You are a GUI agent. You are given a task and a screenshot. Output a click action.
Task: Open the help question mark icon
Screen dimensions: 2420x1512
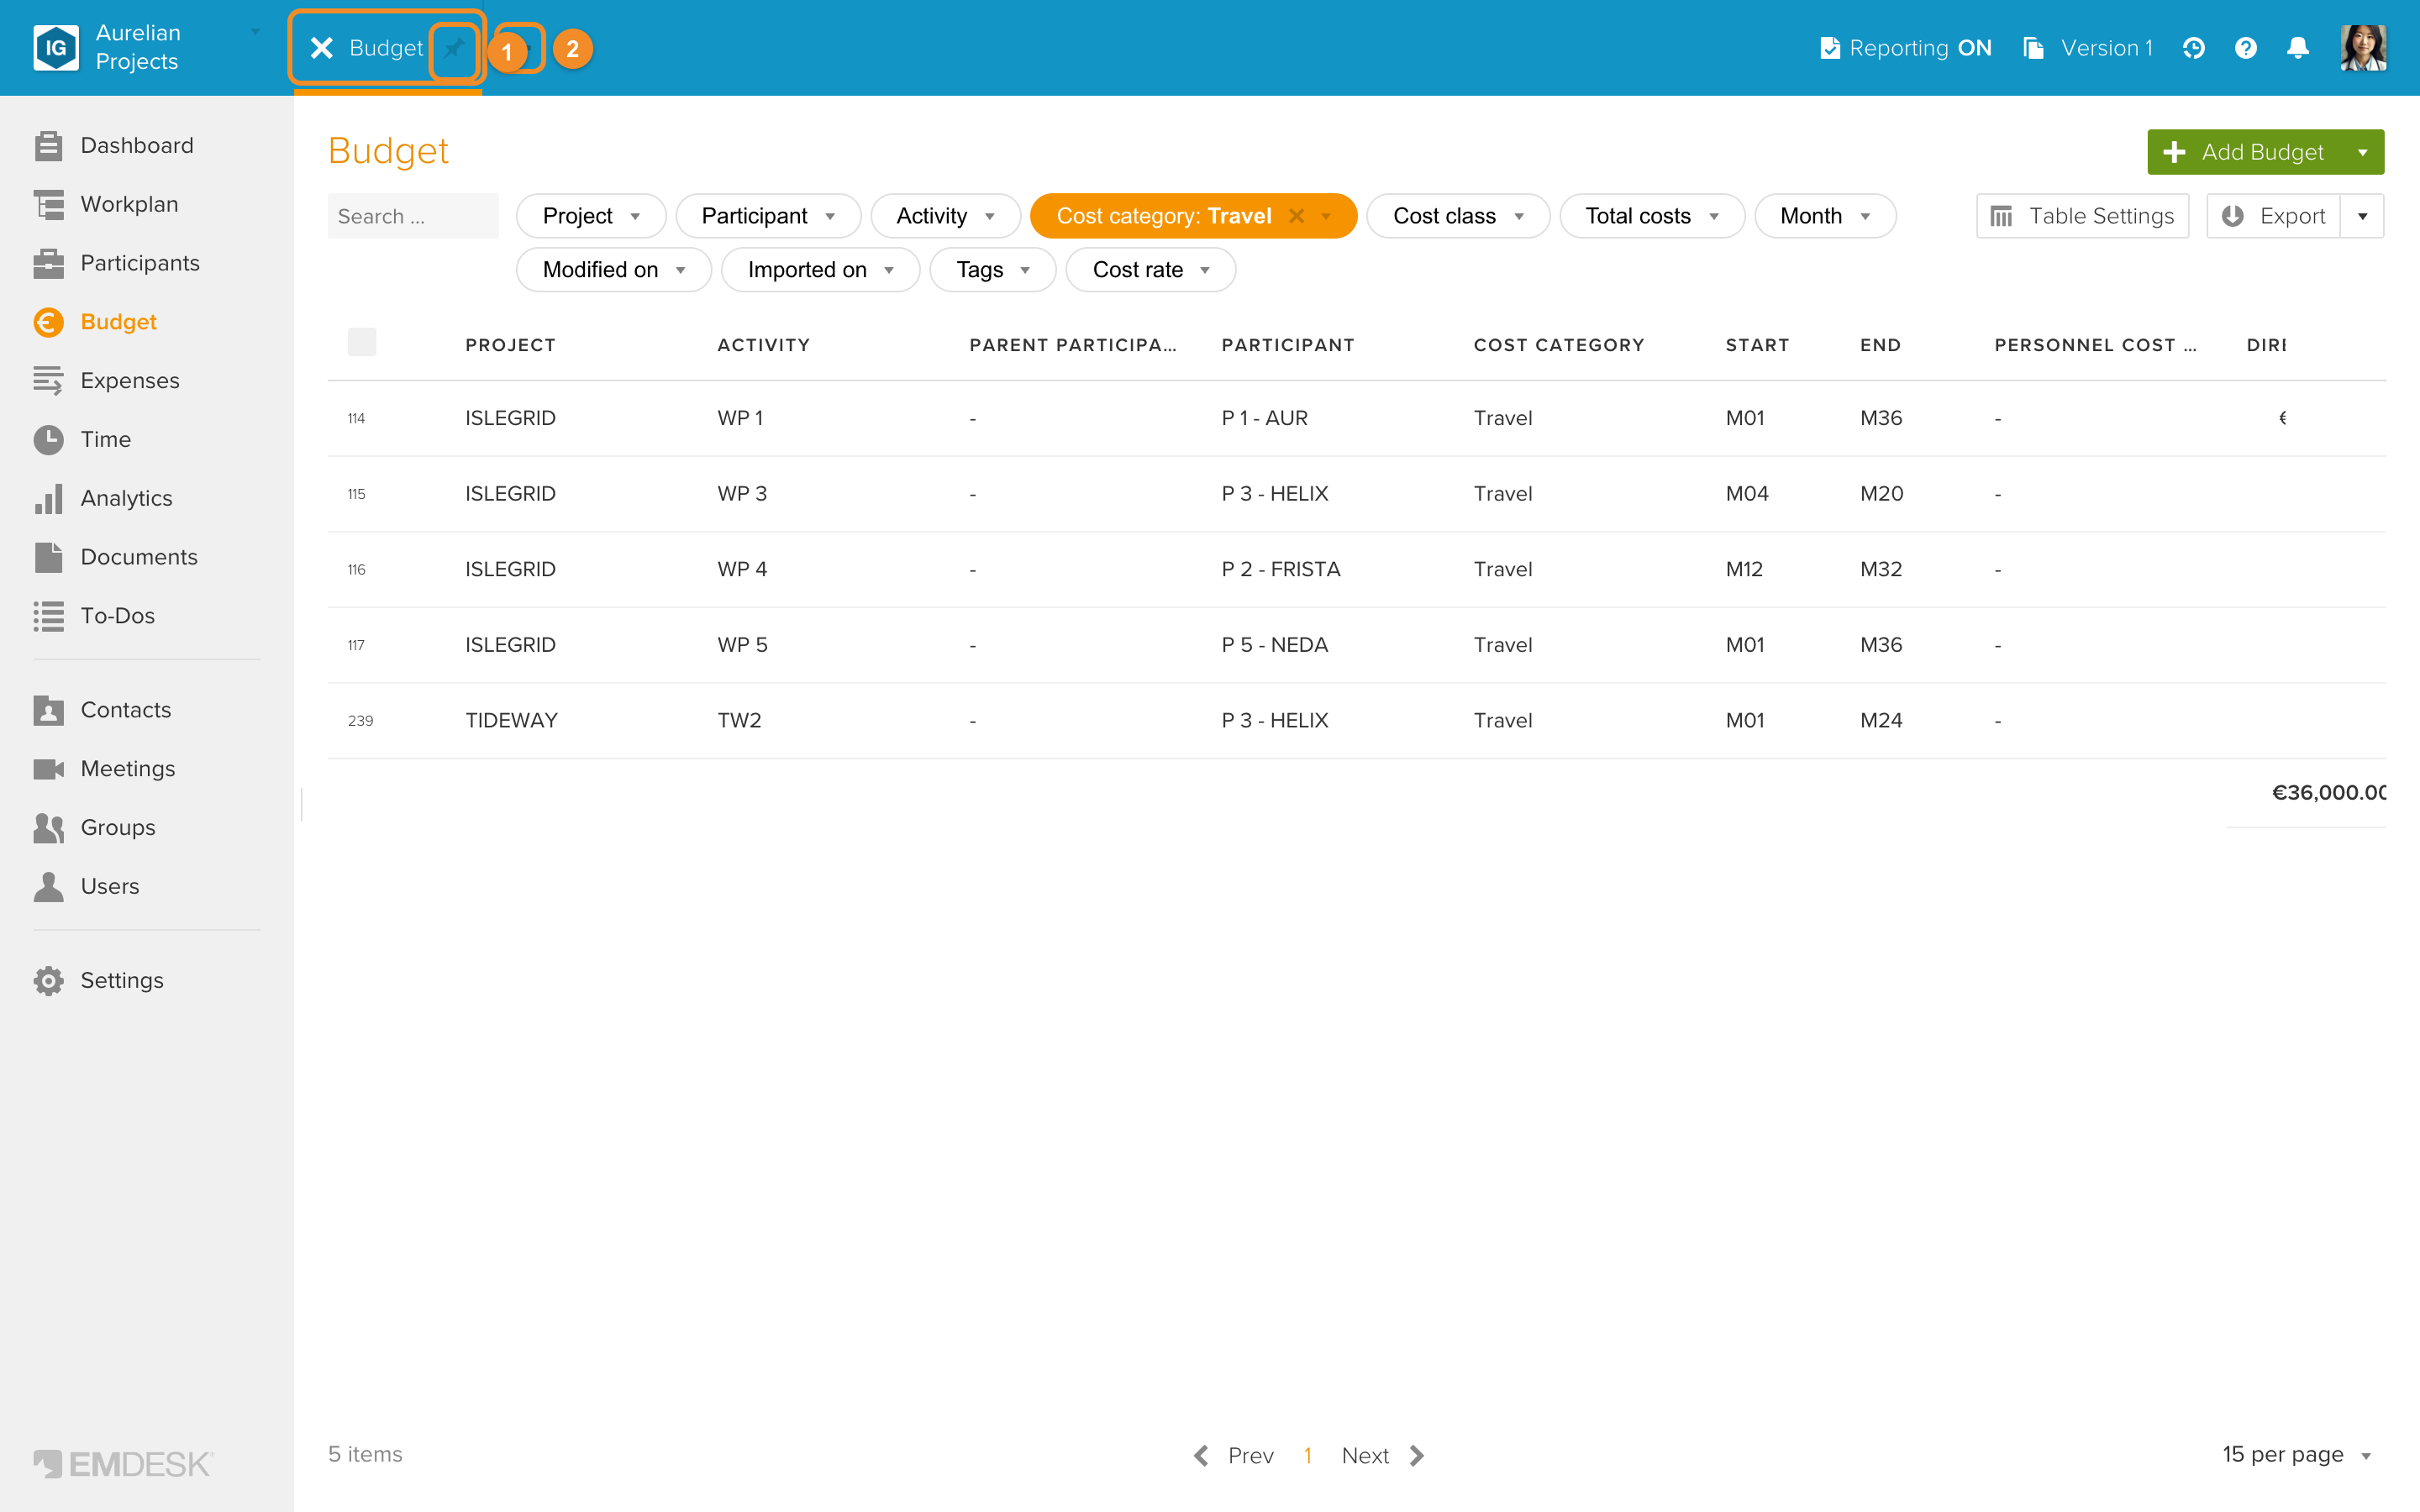point(2245,48)
